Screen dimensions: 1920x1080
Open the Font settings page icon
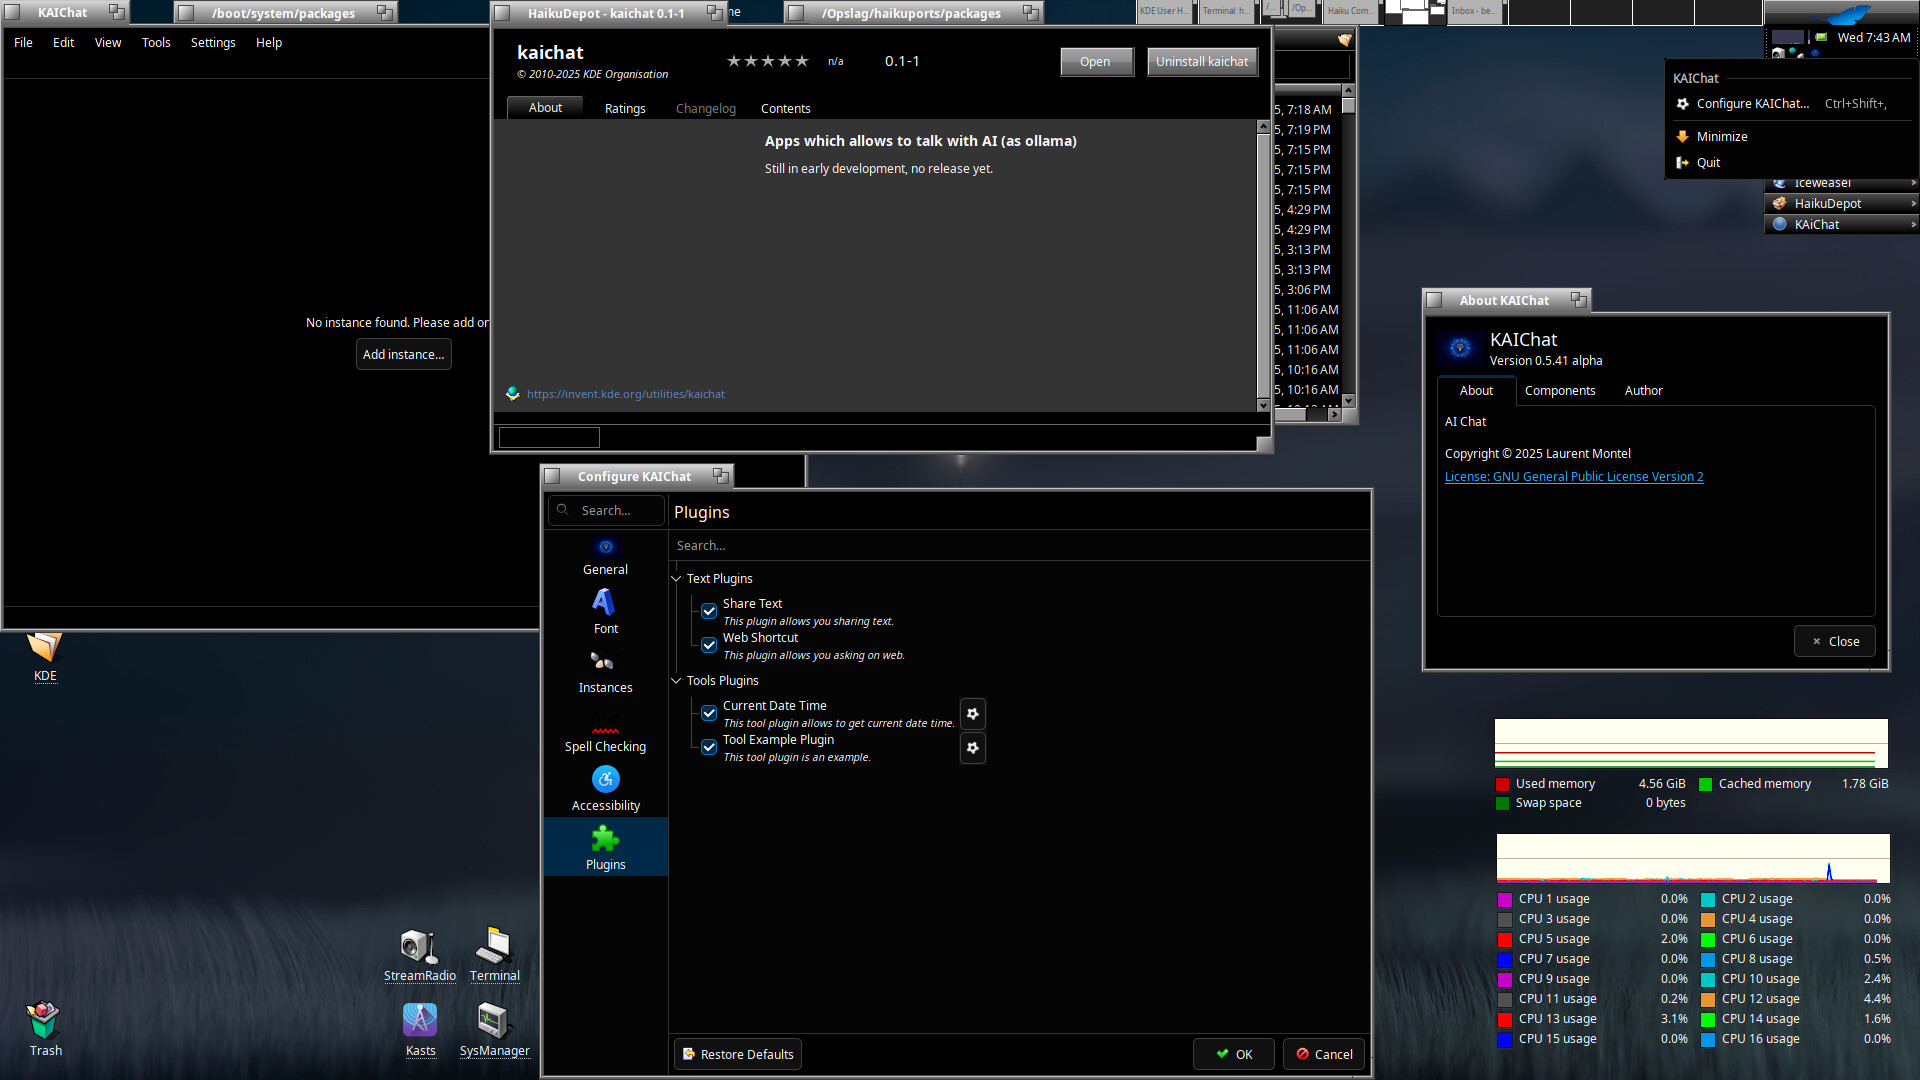point(605,603)
